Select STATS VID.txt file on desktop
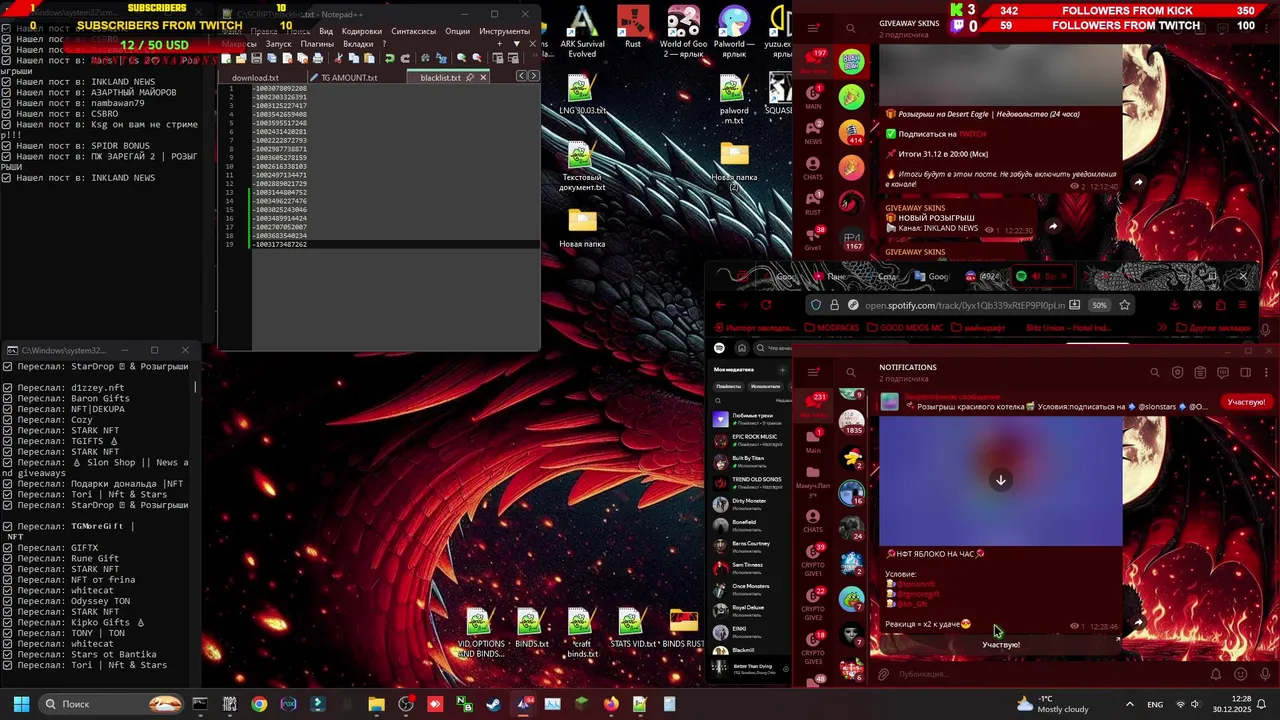 [x=631, y=630]
